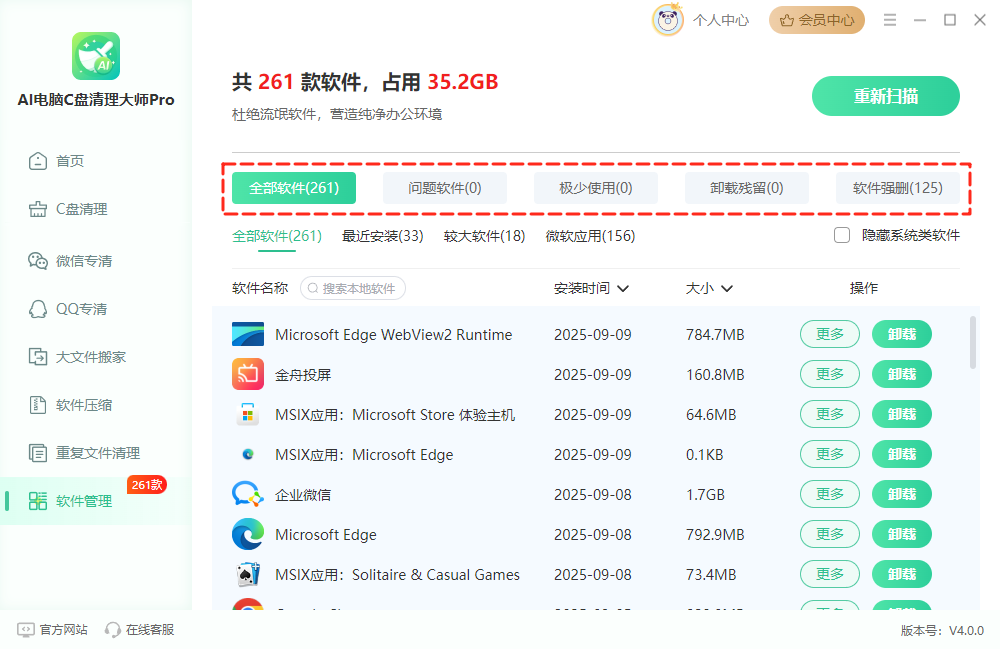Switch to 极少使用(0) tab
Viewport: 1000px width, 649px height.
tap(596, 188)
